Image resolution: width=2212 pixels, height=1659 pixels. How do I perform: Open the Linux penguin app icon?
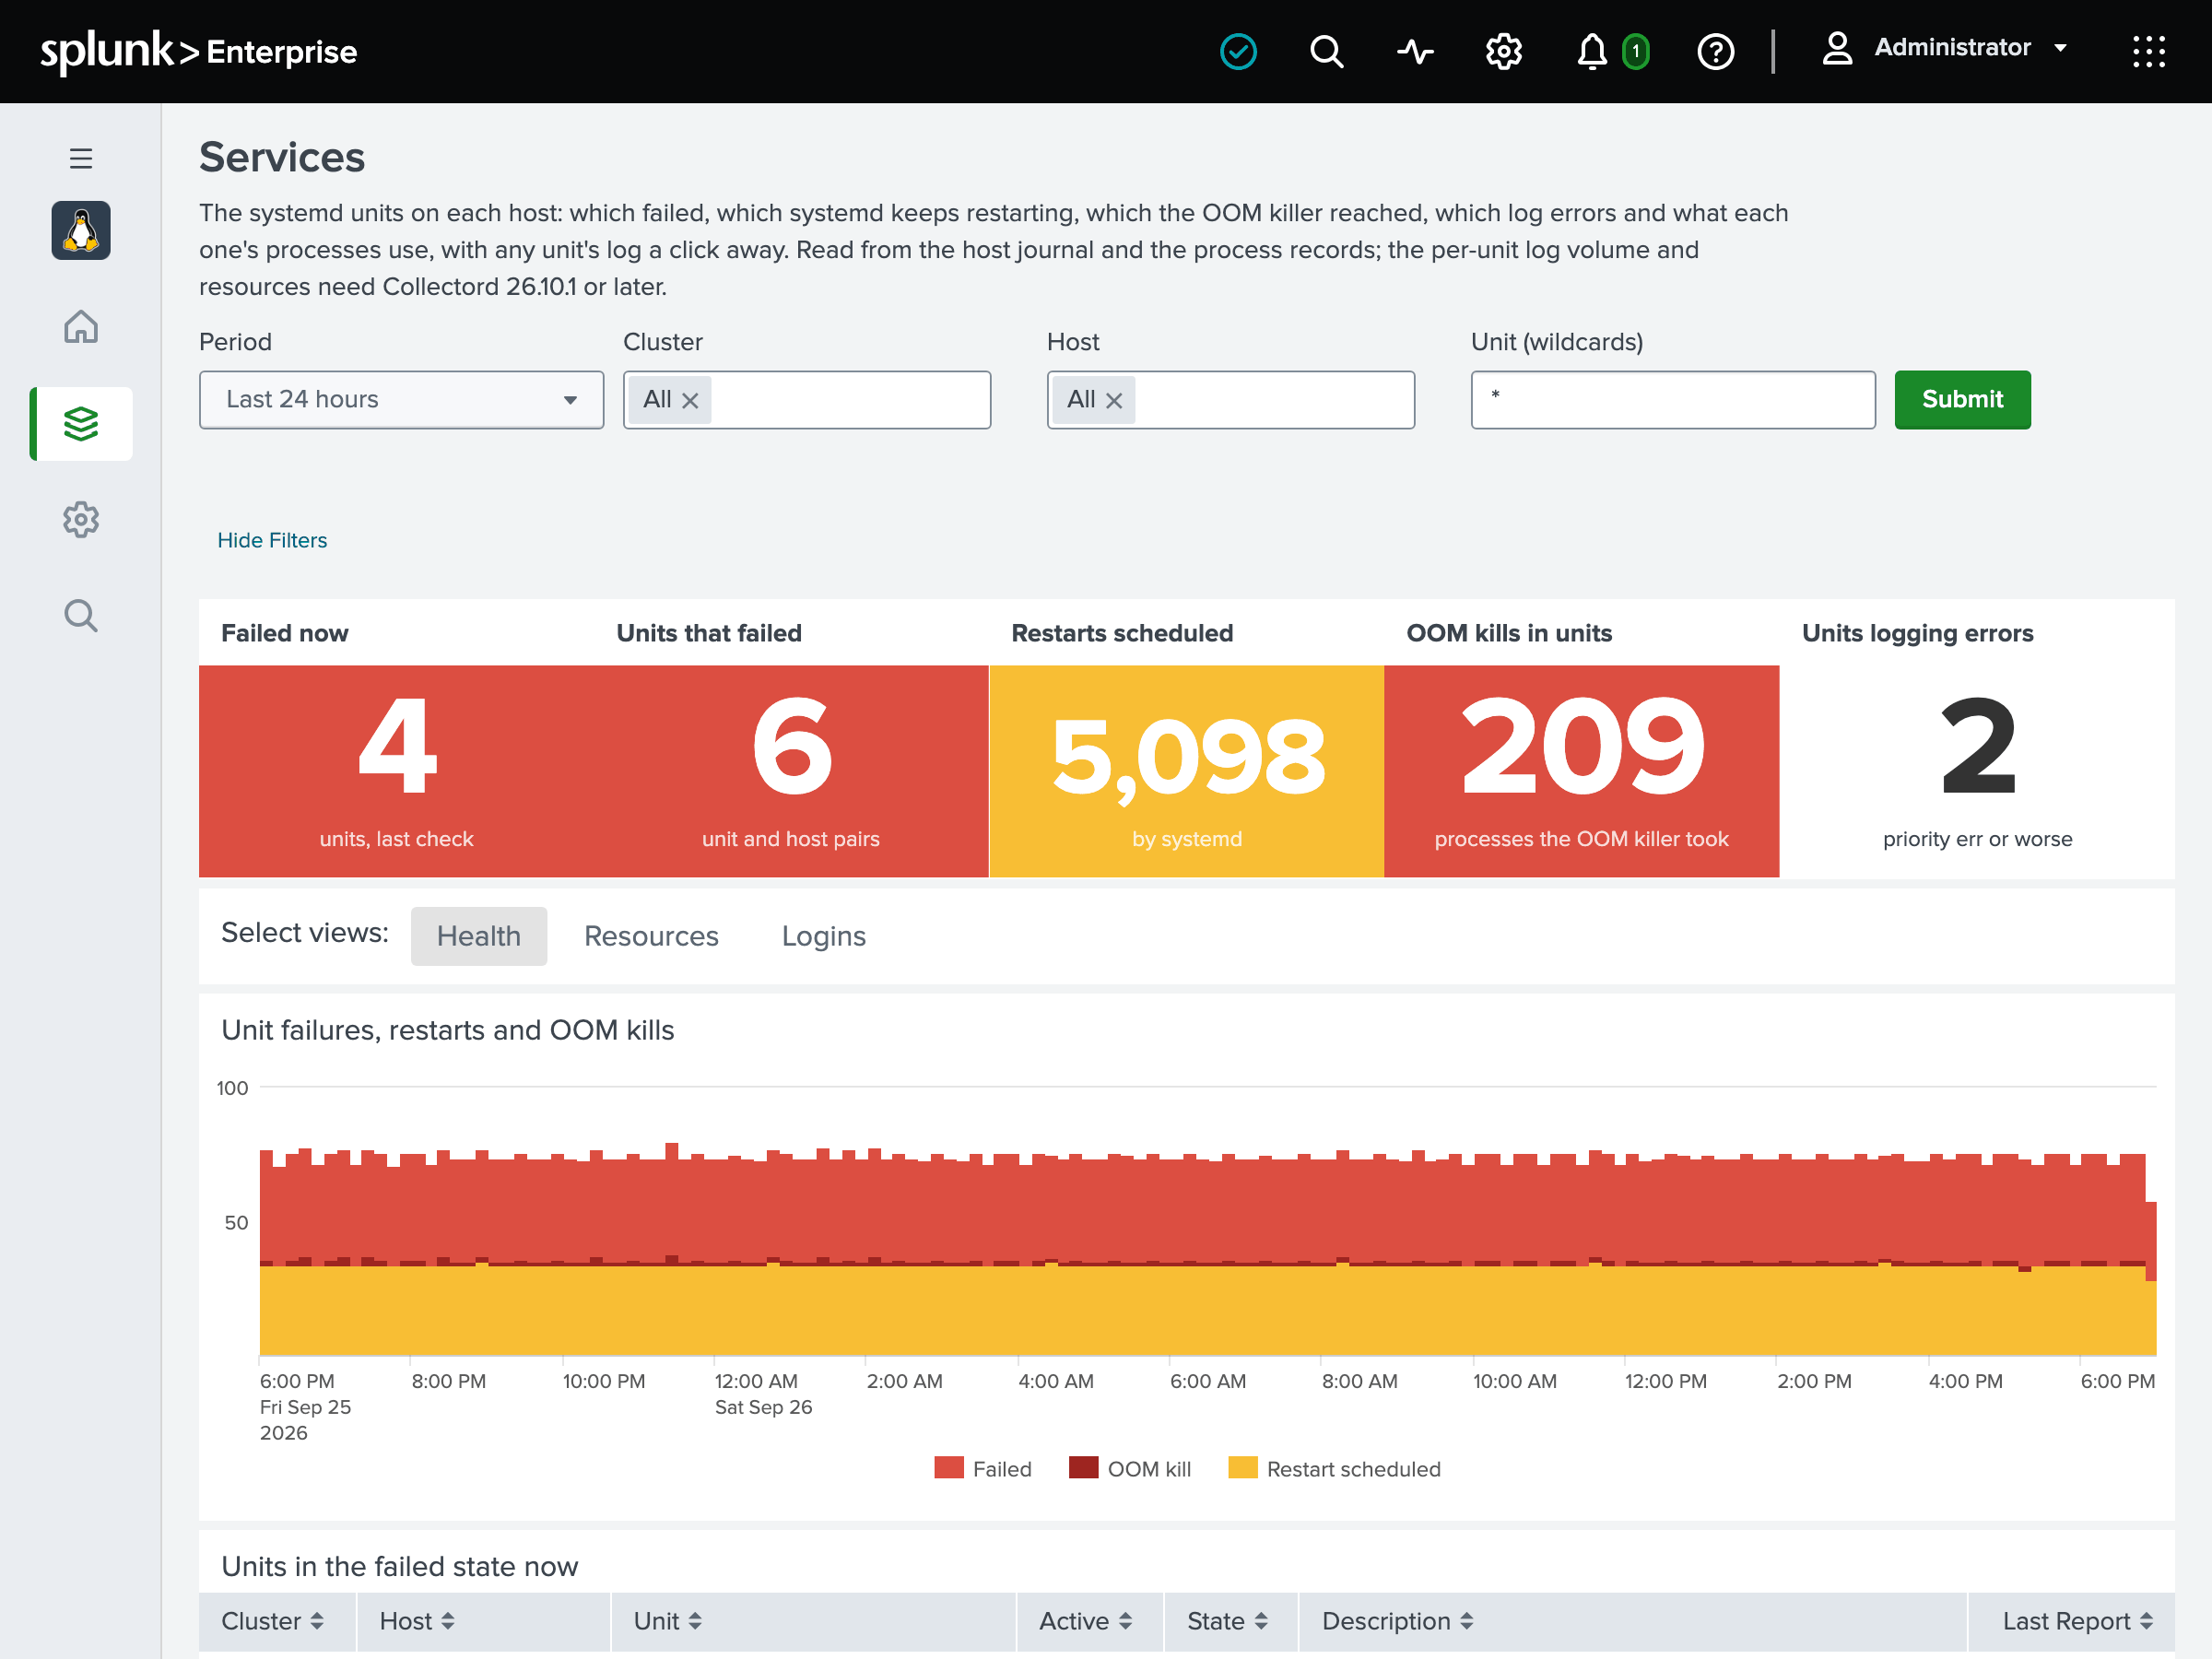[81, 230]
